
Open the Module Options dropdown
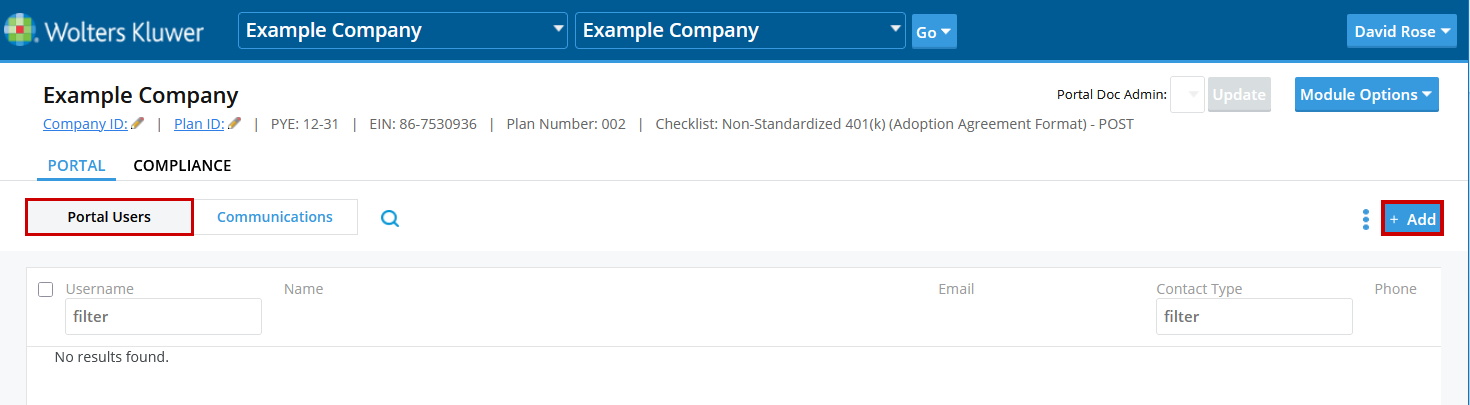tap(1366, 95)
